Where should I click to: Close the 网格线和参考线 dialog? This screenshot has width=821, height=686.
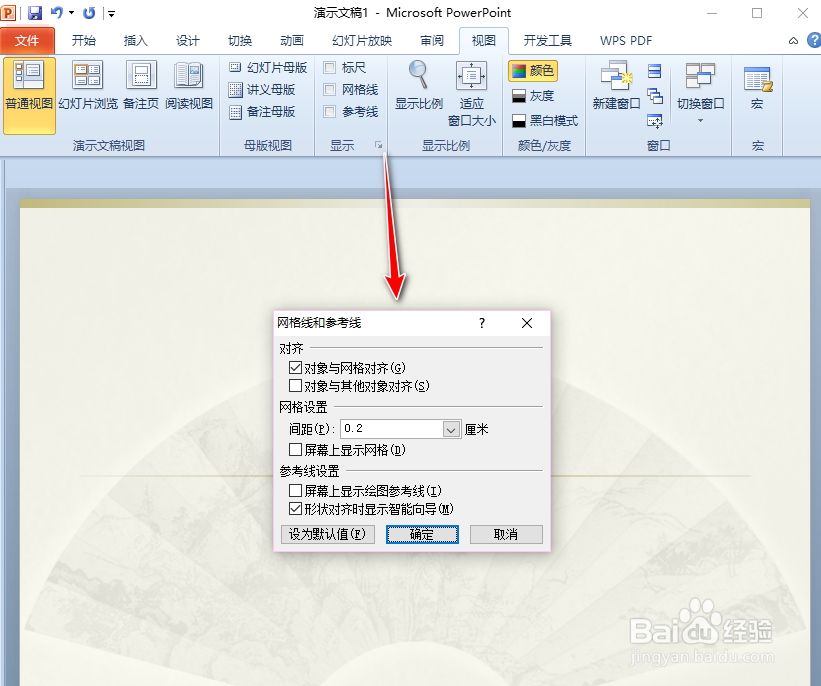527,323
